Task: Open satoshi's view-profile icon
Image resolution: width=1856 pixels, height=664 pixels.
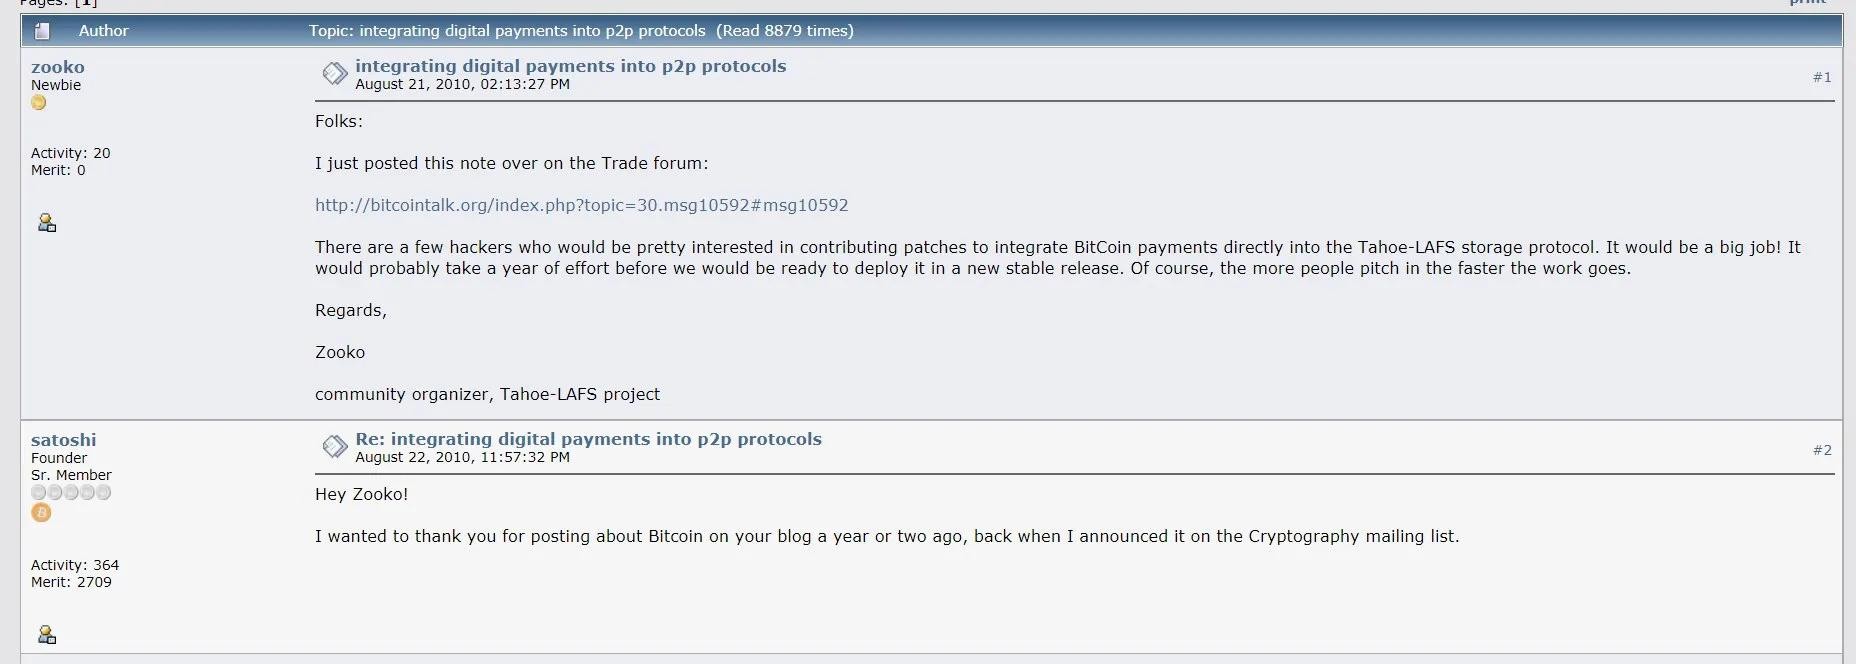Action: pyautogui.click(x=46, y=634)
